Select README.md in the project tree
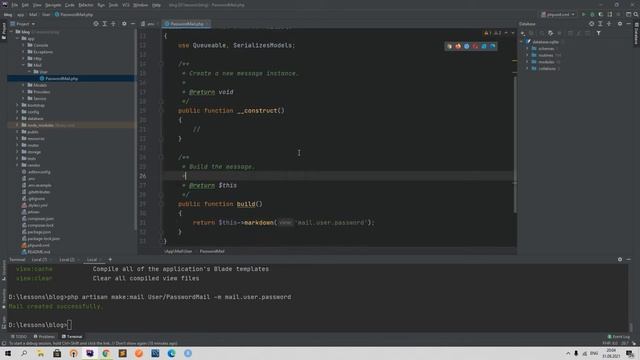 (39, 252)
